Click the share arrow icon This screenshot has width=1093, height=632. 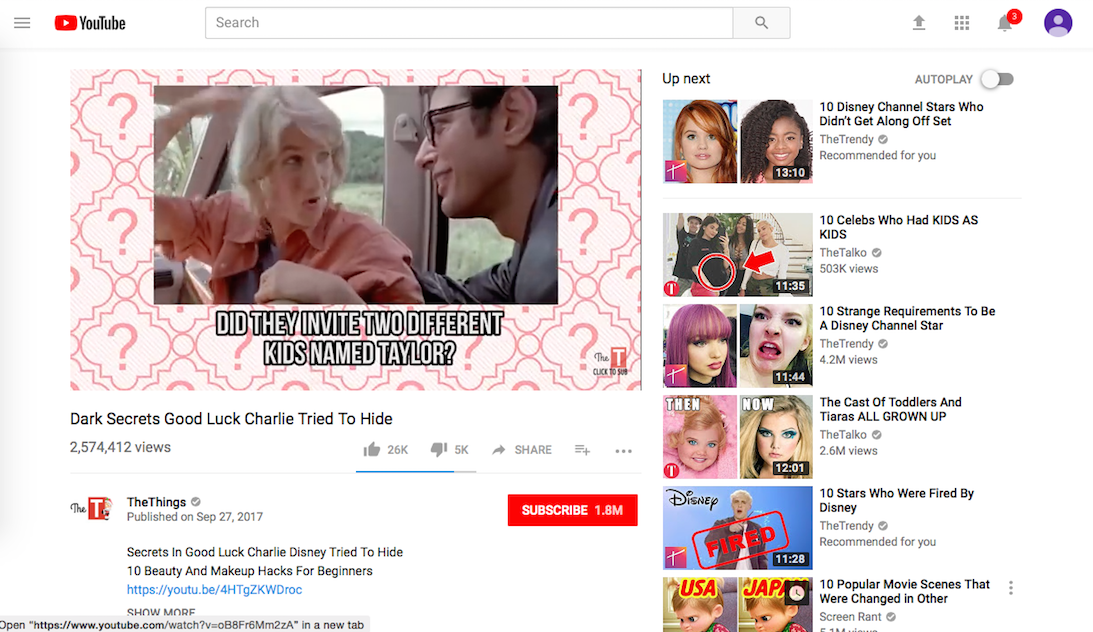(498, 450)
